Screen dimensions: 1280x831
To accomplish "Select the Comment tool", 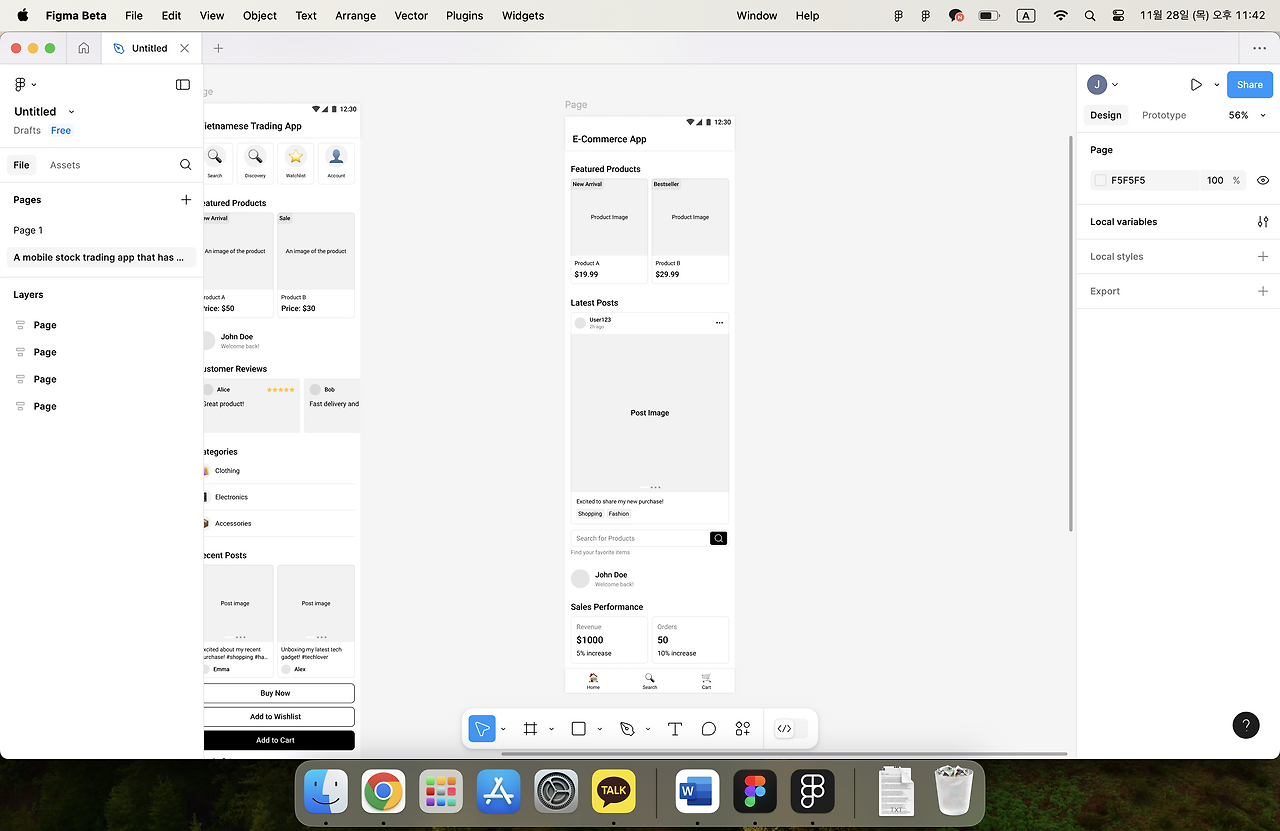I will point(709,729).
